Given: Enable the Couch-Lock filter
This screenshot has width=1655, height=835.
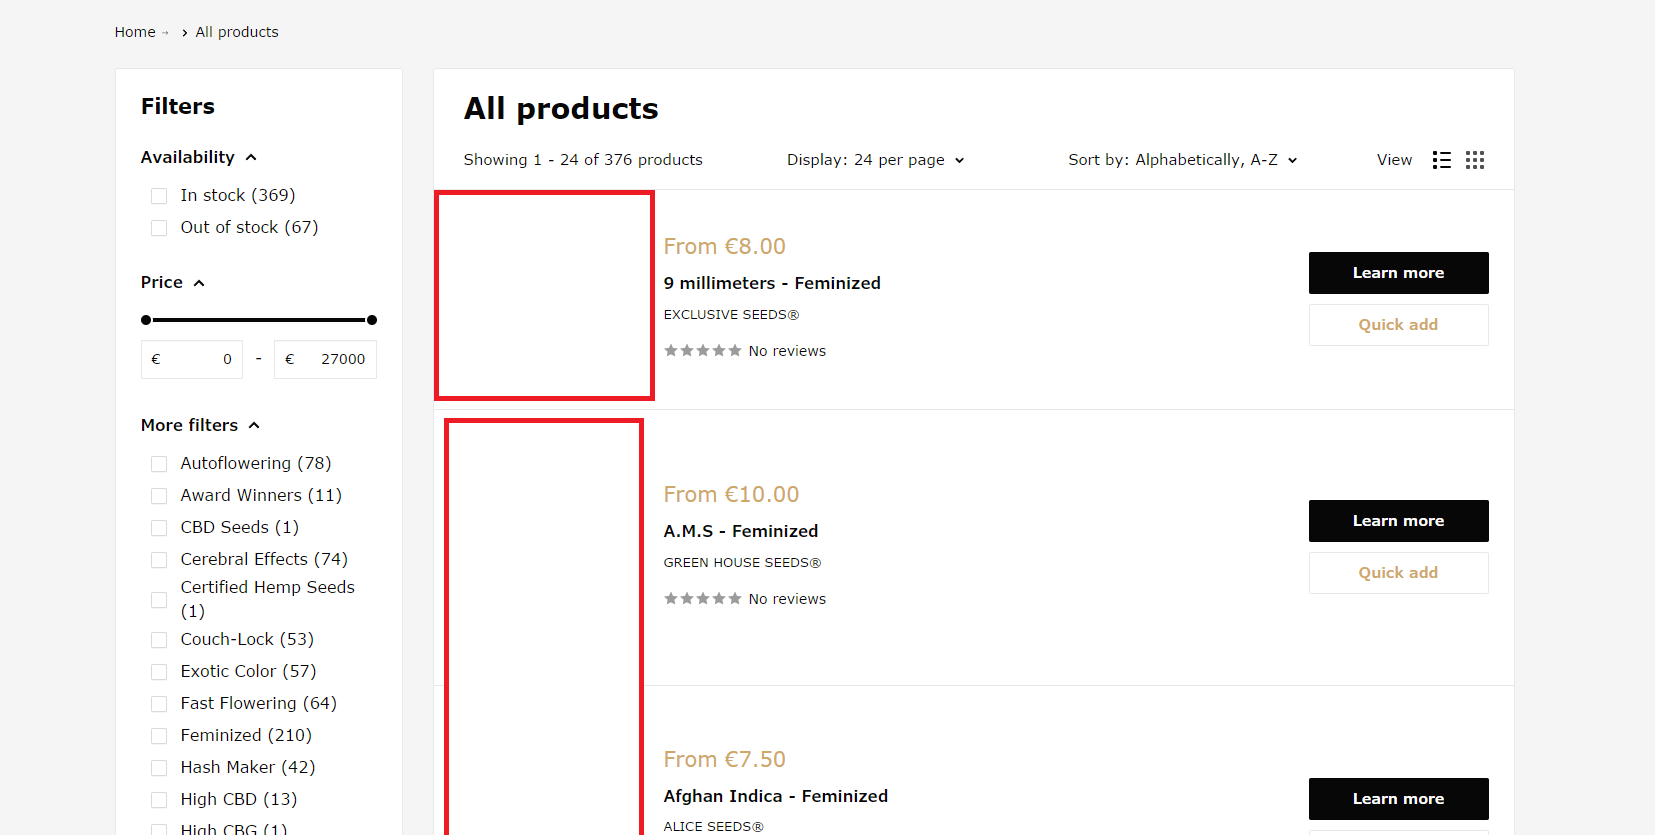Looking at the screenshot, I should (x=159, y=640).
